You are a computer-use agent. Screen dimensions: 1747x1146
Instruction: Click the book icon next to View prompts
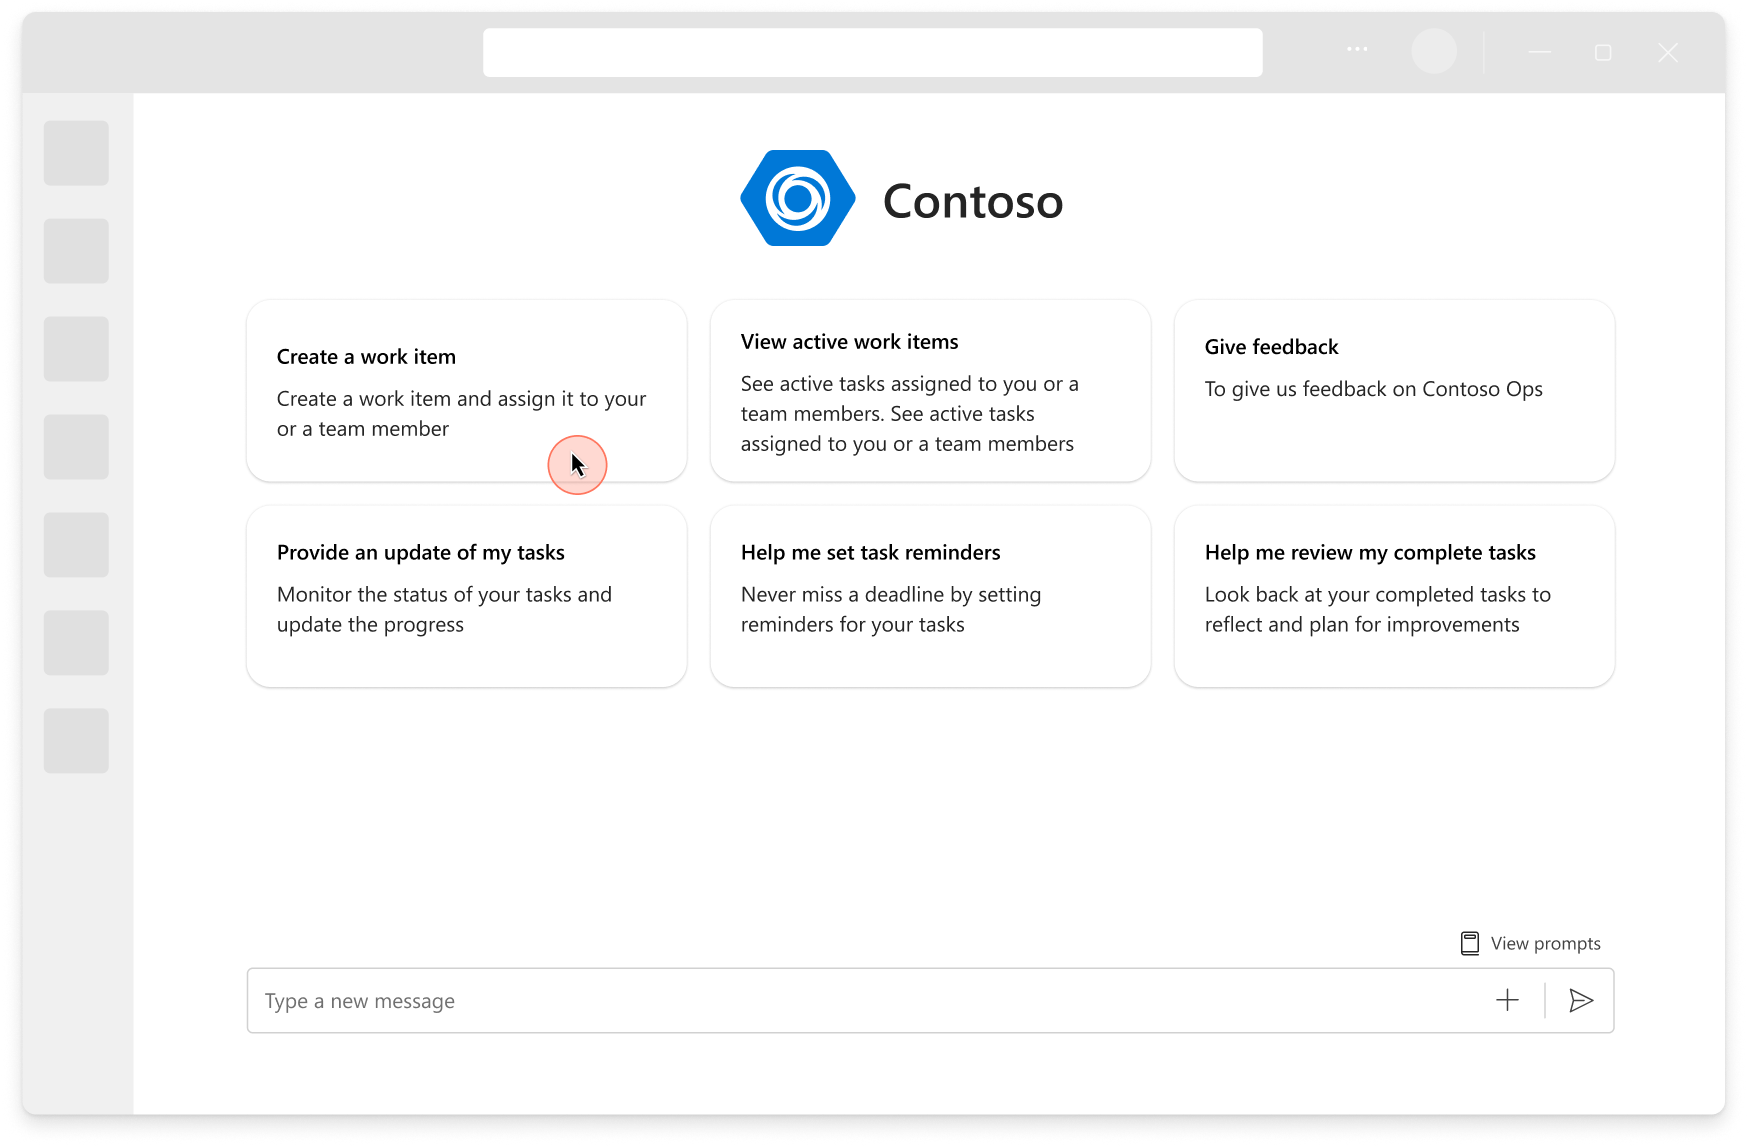[1469, 942]
